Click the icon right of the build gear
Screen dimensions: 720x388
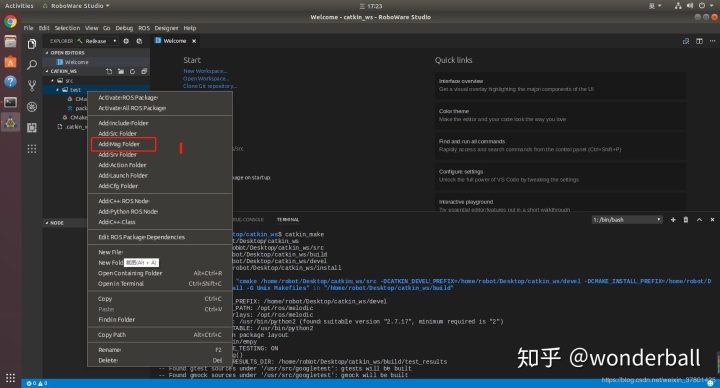[x=139, y=41]
